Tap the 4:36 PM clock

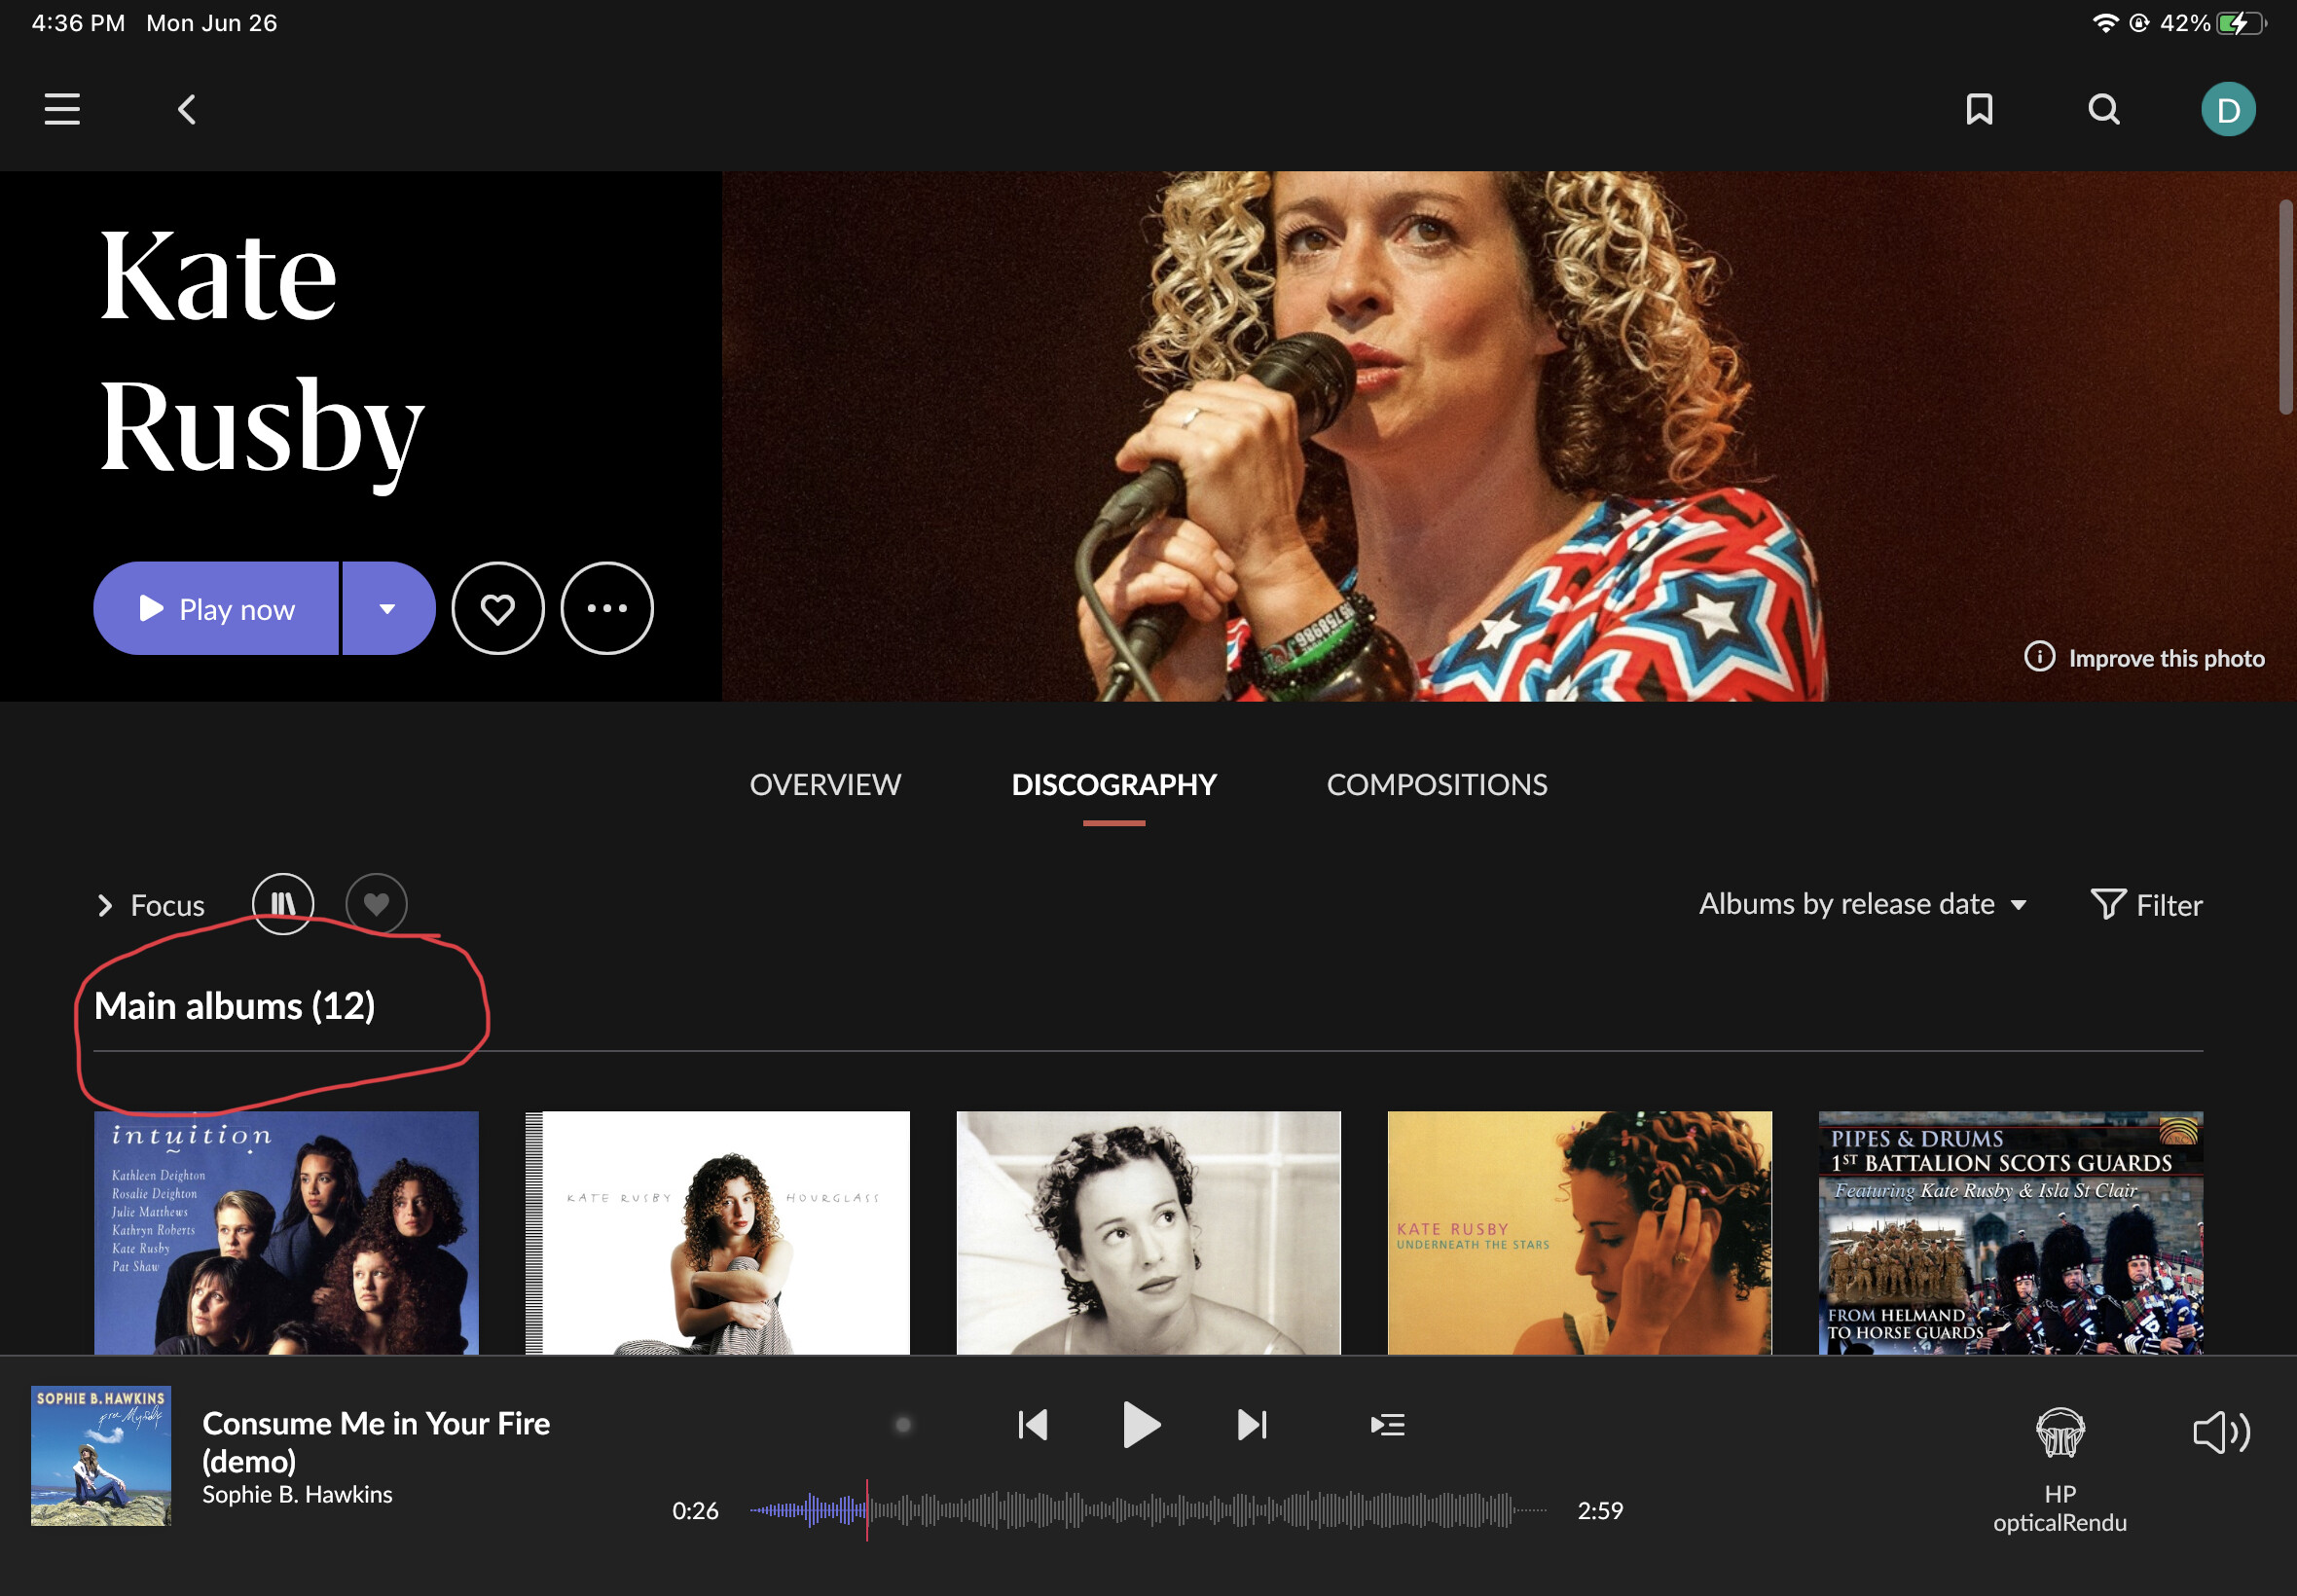[x=78, y=23]
